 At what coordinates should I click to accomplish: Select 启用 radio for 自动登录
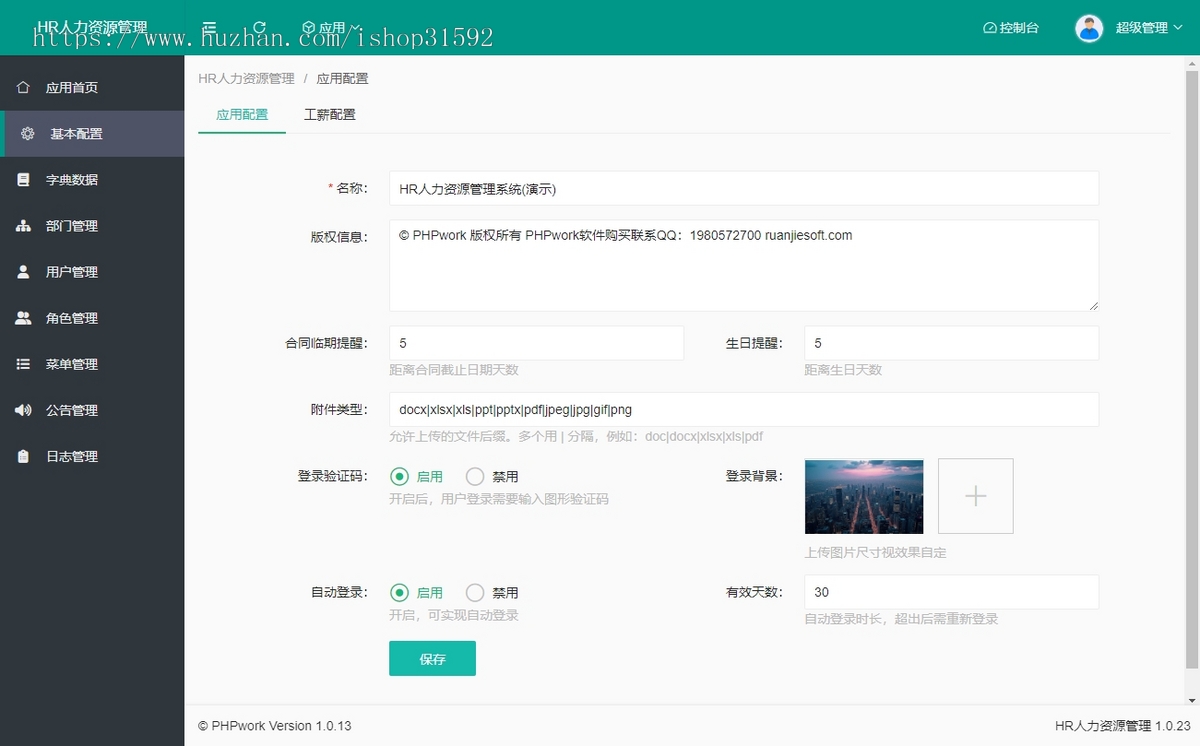pyautogui.click(x=400, y=593)
